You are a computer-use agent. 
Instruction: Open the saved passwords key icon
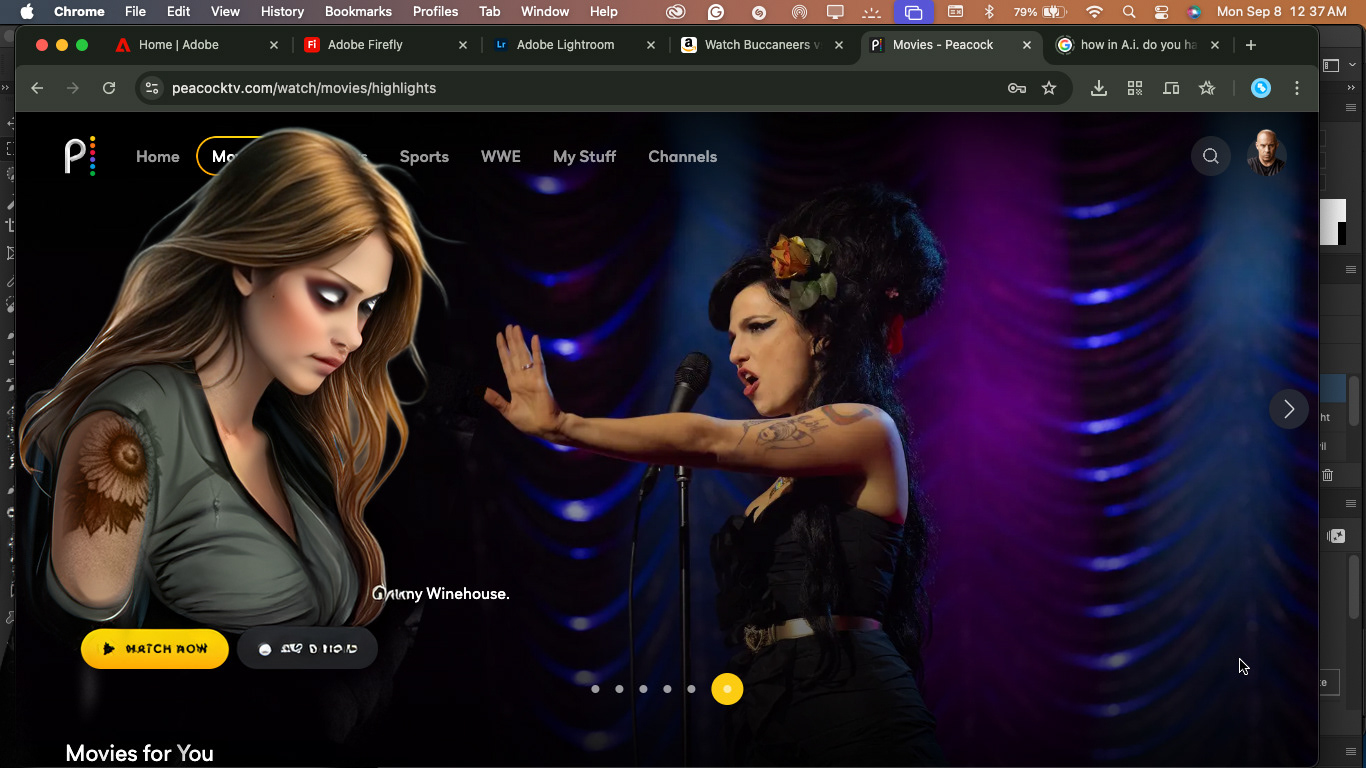pos(1017,88)
